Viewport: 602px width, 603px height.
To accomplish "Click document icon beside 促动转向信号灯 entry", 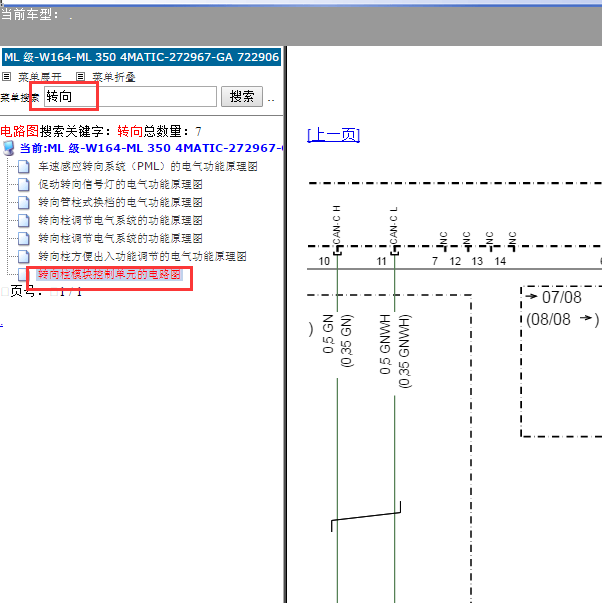I will (24, 185).
